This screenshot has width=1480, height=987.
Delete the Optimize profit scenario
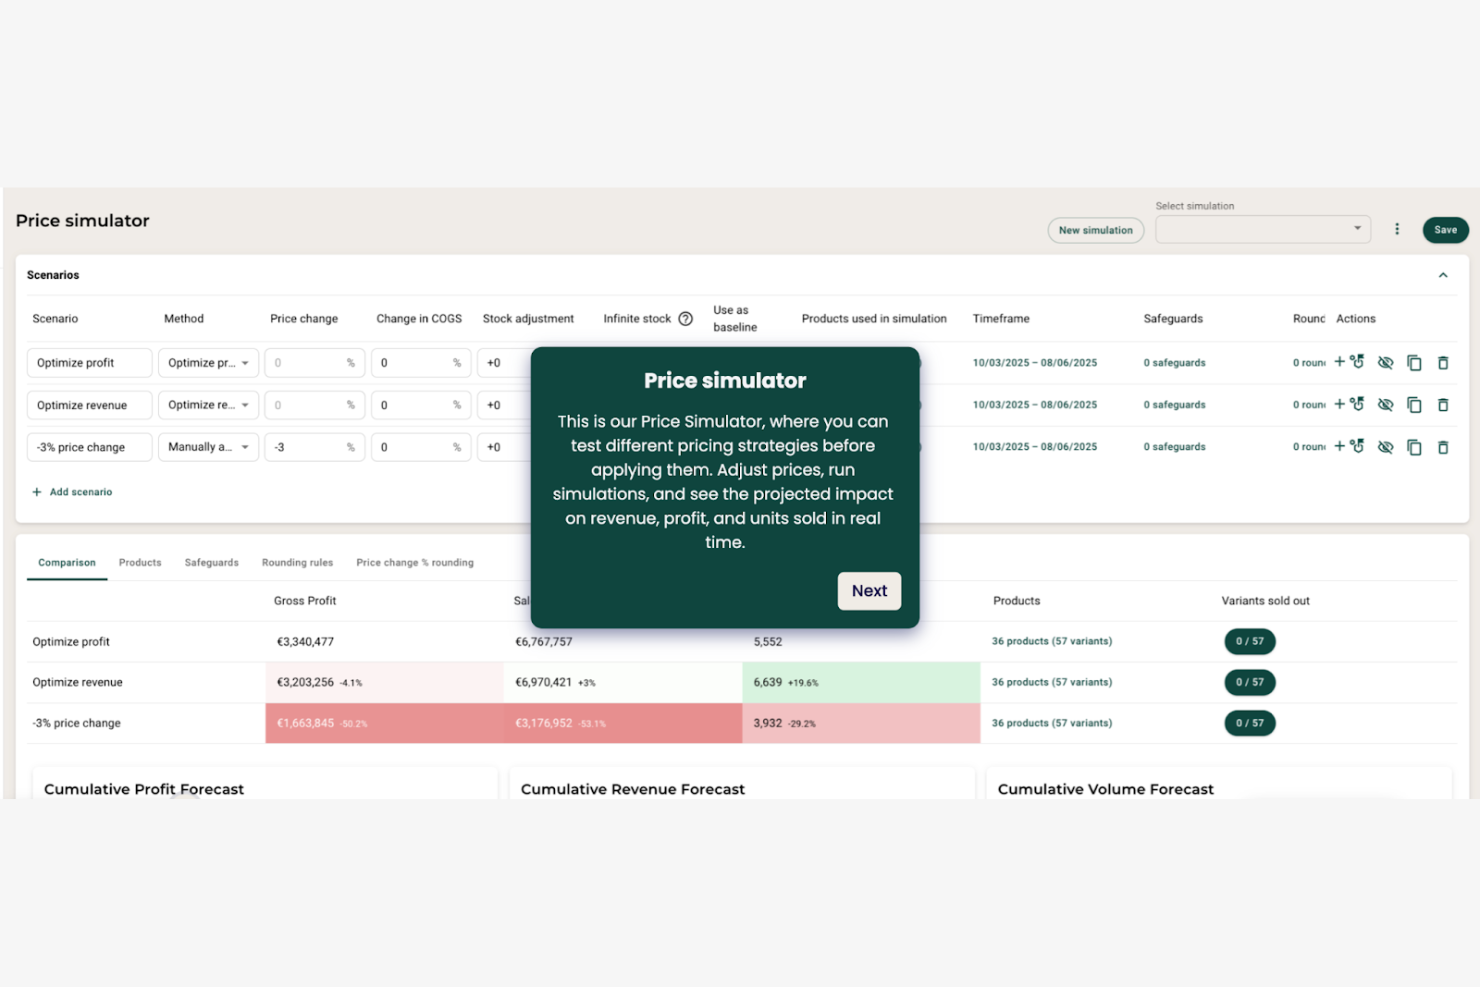point(1444,362)
